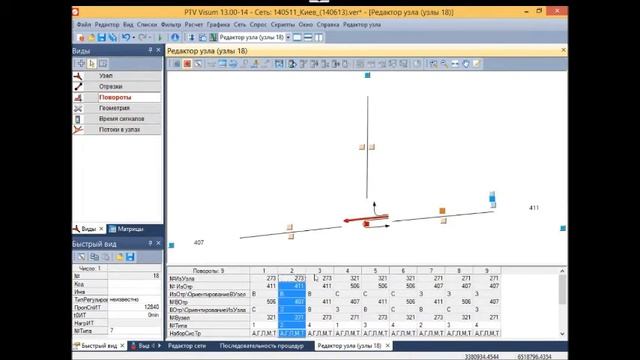The image size is (640, 360).
Task: Open the Расчет menu
Action: point(193,24)
